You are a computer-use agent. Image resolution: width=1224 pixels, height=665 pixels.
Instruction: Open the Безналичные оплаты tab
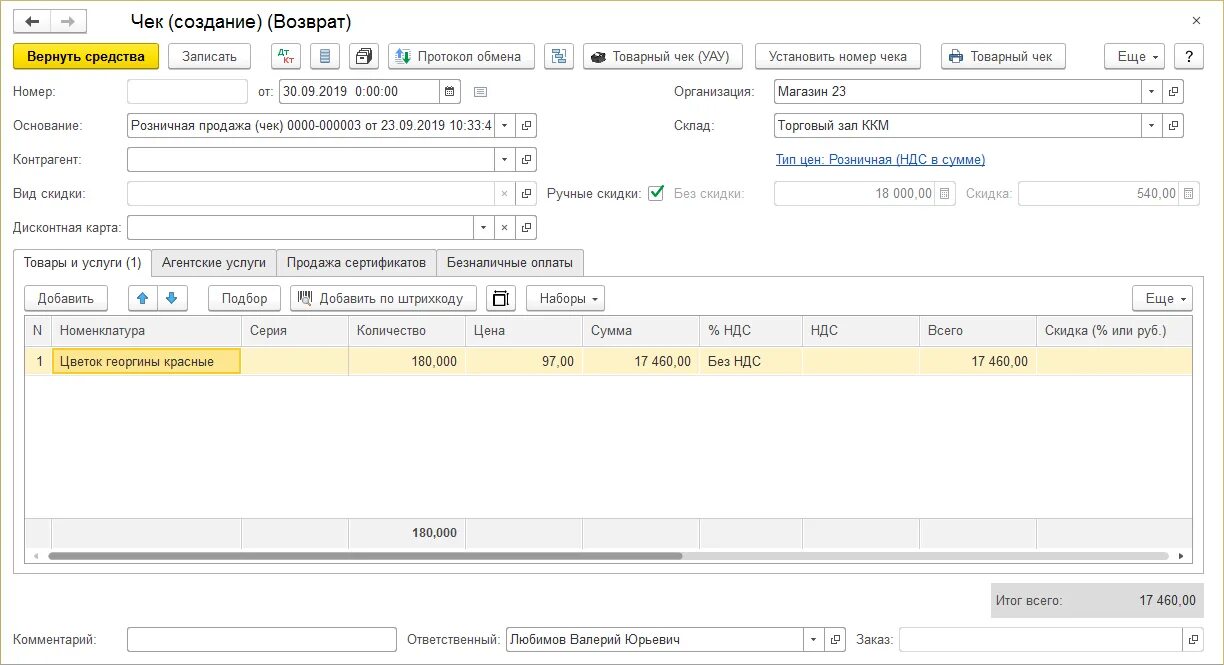[510, 262]
